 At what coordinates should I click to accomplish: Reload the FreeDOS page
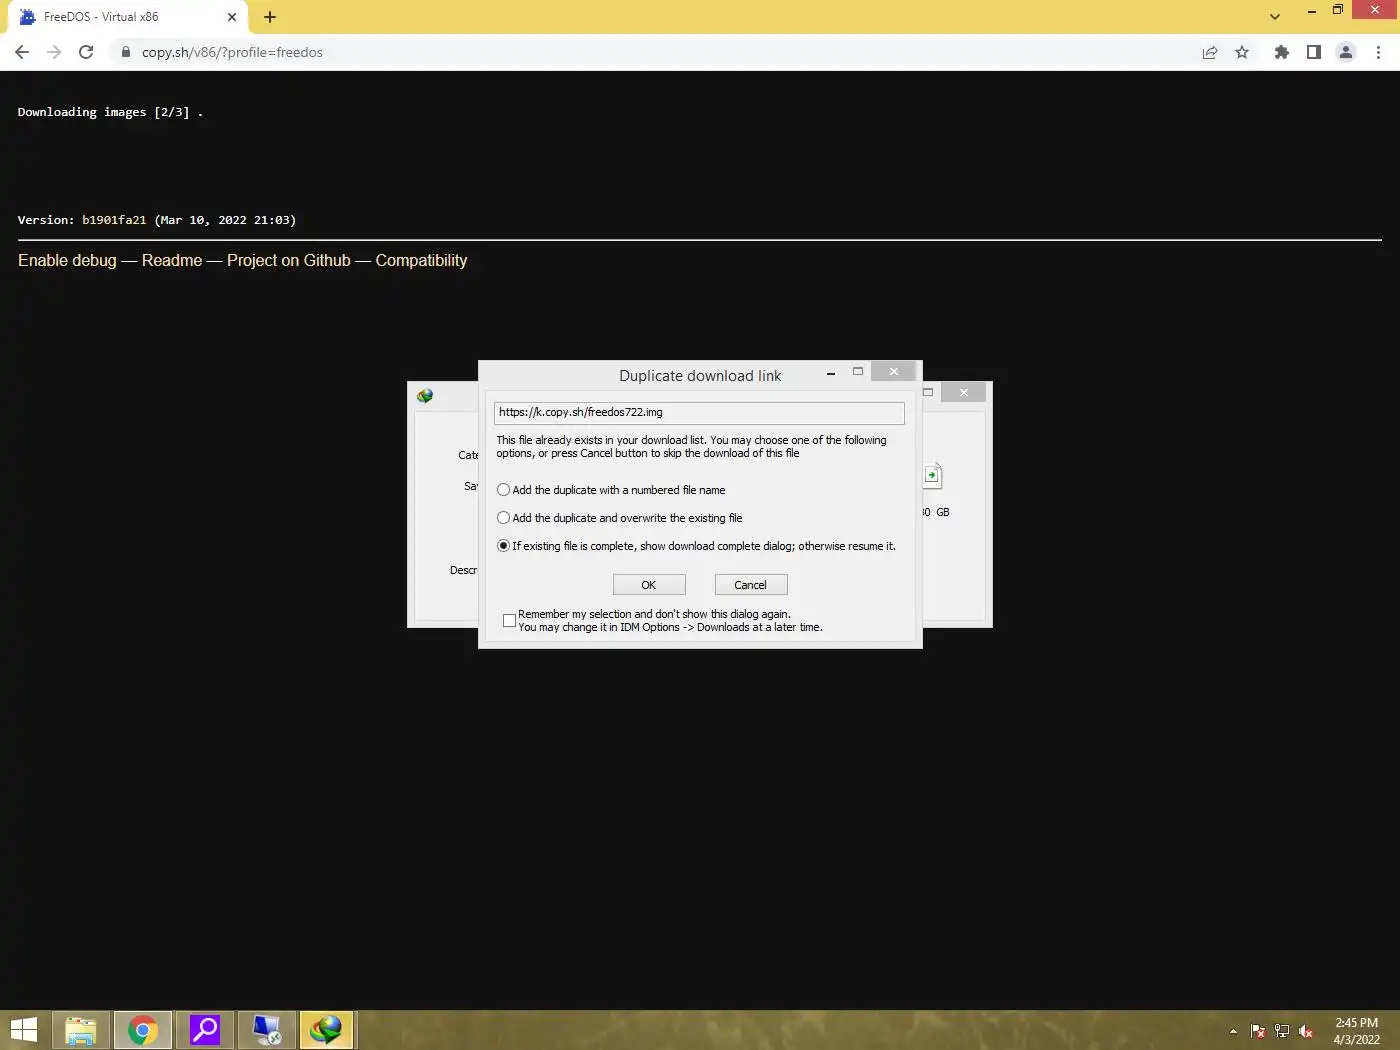(86, 52)
